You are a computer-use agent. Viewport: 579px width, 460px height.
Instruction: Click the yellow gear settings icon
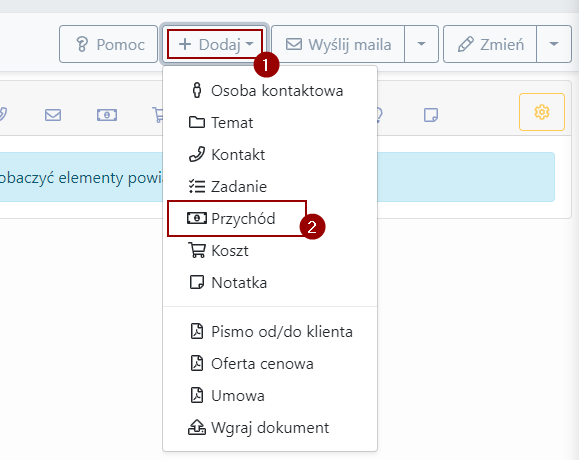[x=542, y=112]
